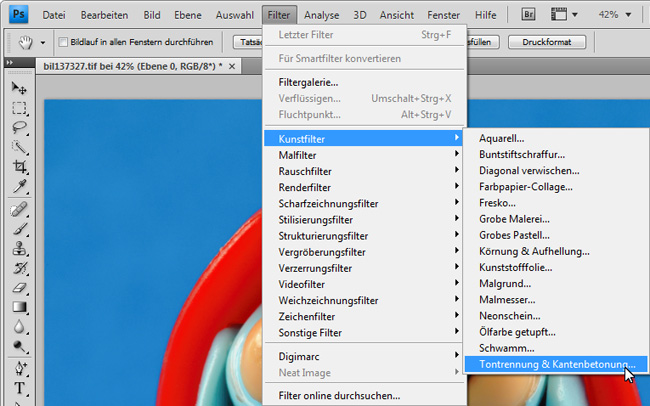Choose 'Tontrennung & Kantenbetonung...' filter
This screenshot has width=650, height=406.
click(x=556, y=364)
